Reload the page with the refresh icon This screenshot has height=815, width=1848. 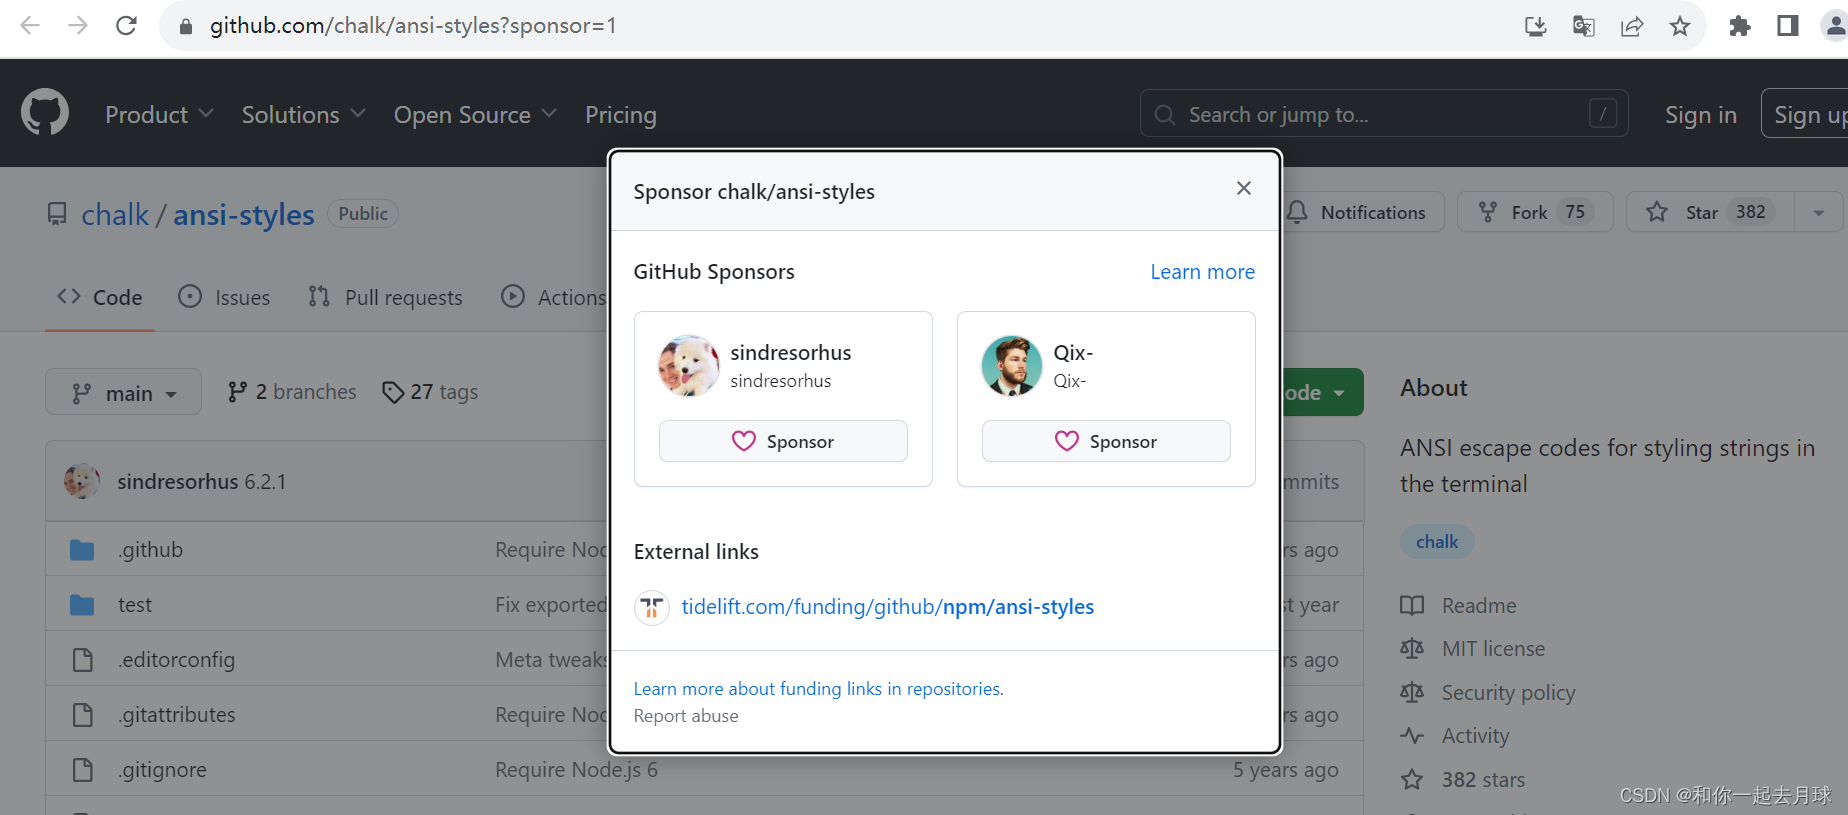tap(126, 26)
